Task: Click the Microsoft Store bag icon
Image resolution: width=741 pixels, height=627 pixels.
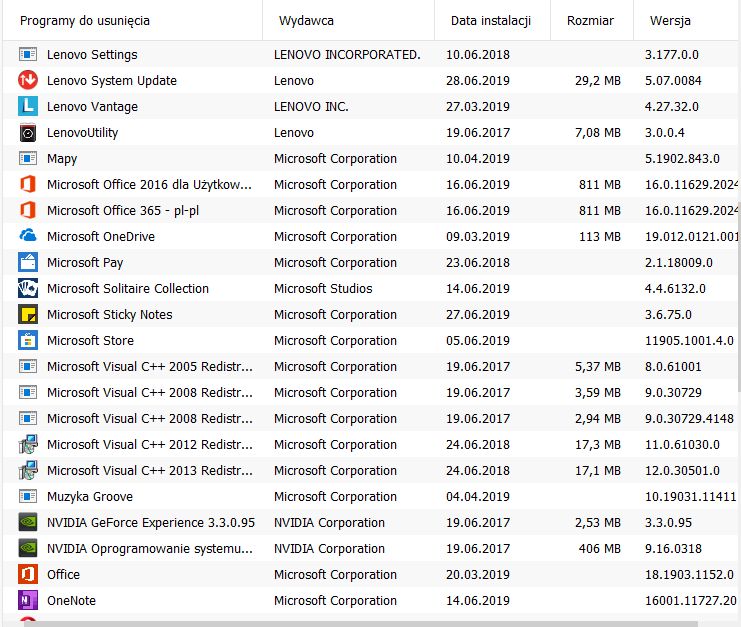Action: click(28, 340)
